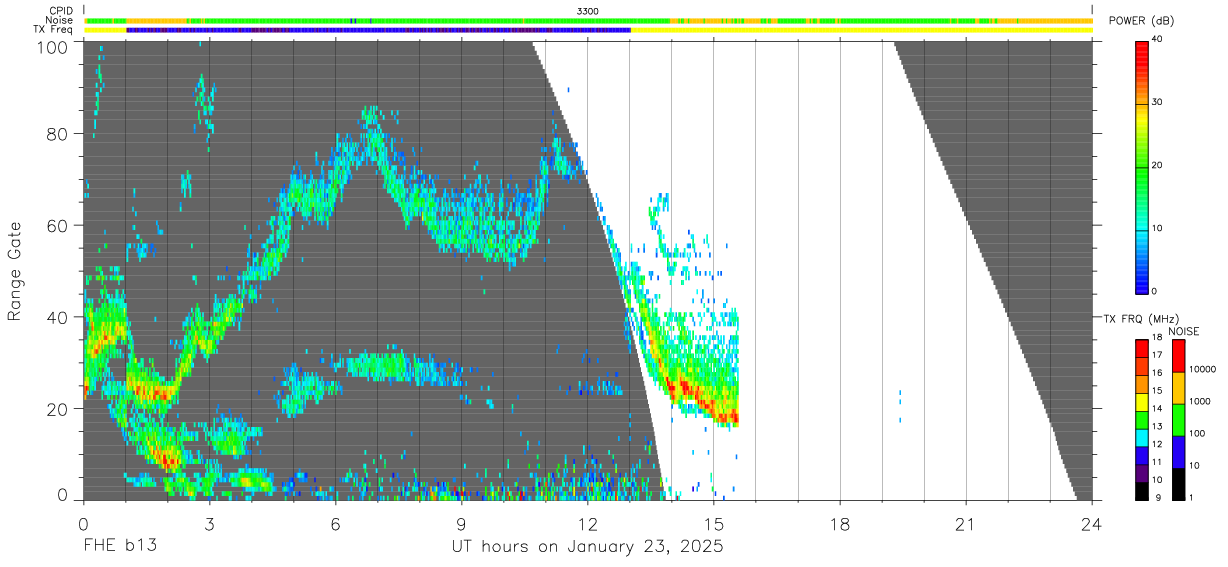Click the "1" label in the NOISE legend
Image resolution: width=1228 pixels, height=567 pixels.
[1193, 497]
